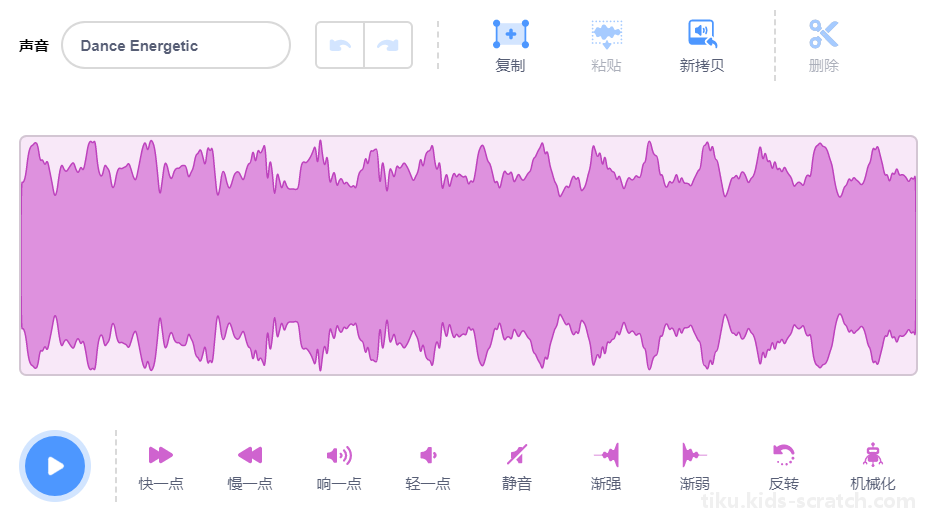Click the 删除 scissors delete tool
The height and width of the screenshot is (516, 941).
coord(823,34)
